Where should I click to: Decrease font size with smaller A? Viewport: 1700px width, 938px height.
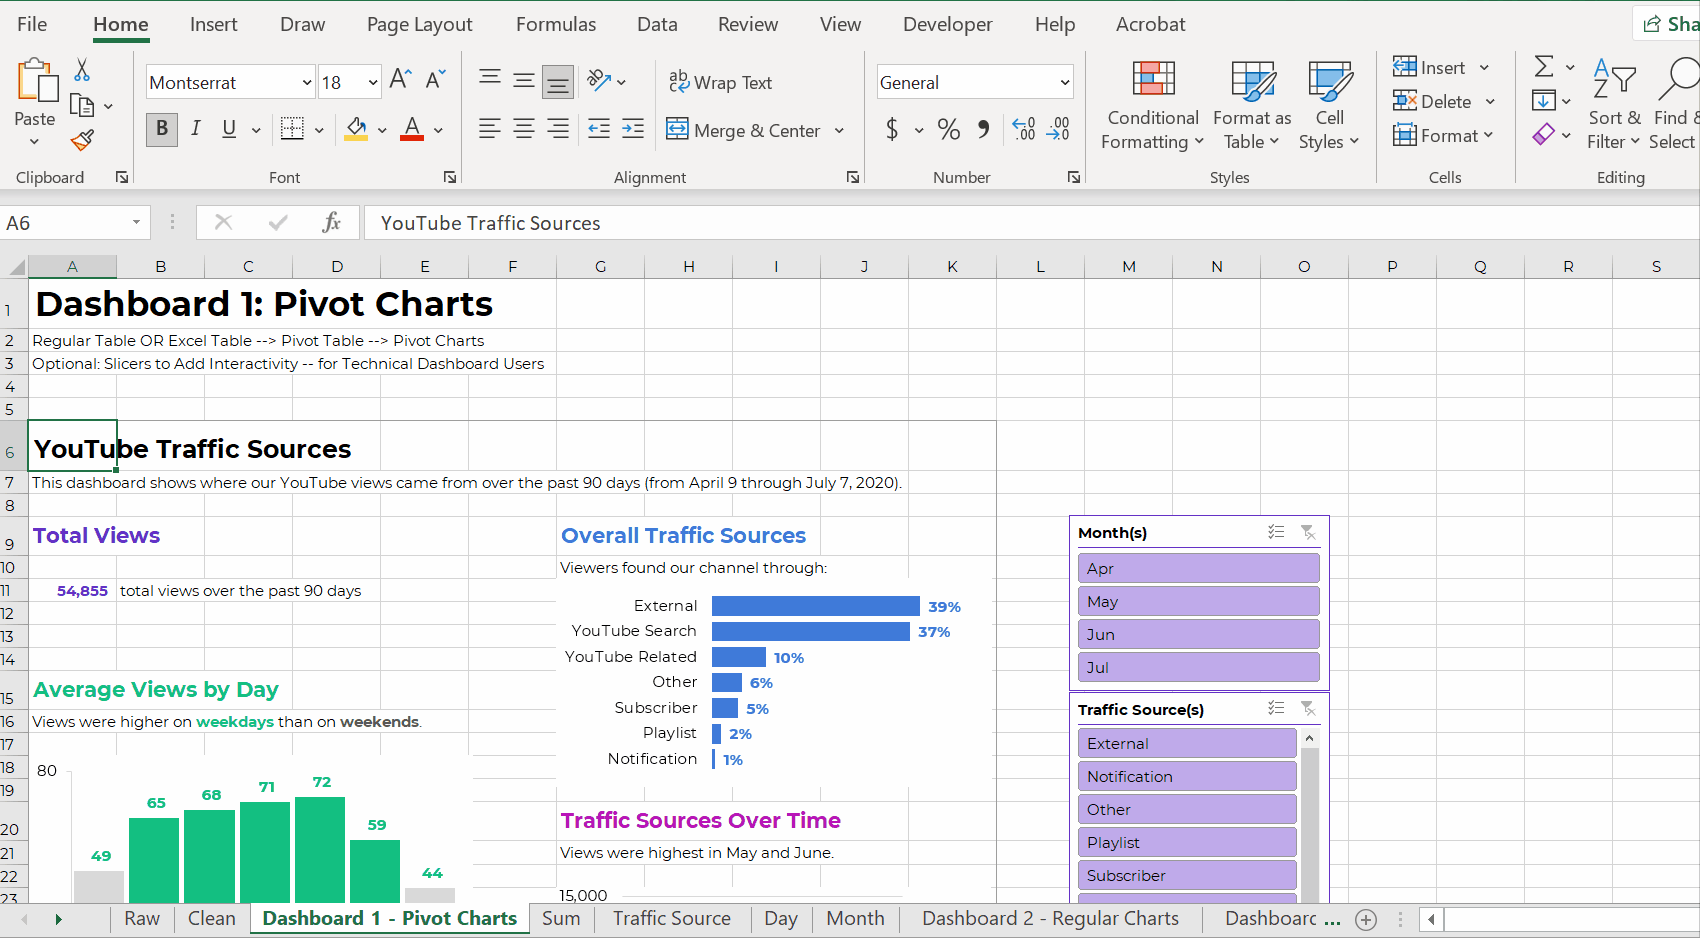pos(435,79)
